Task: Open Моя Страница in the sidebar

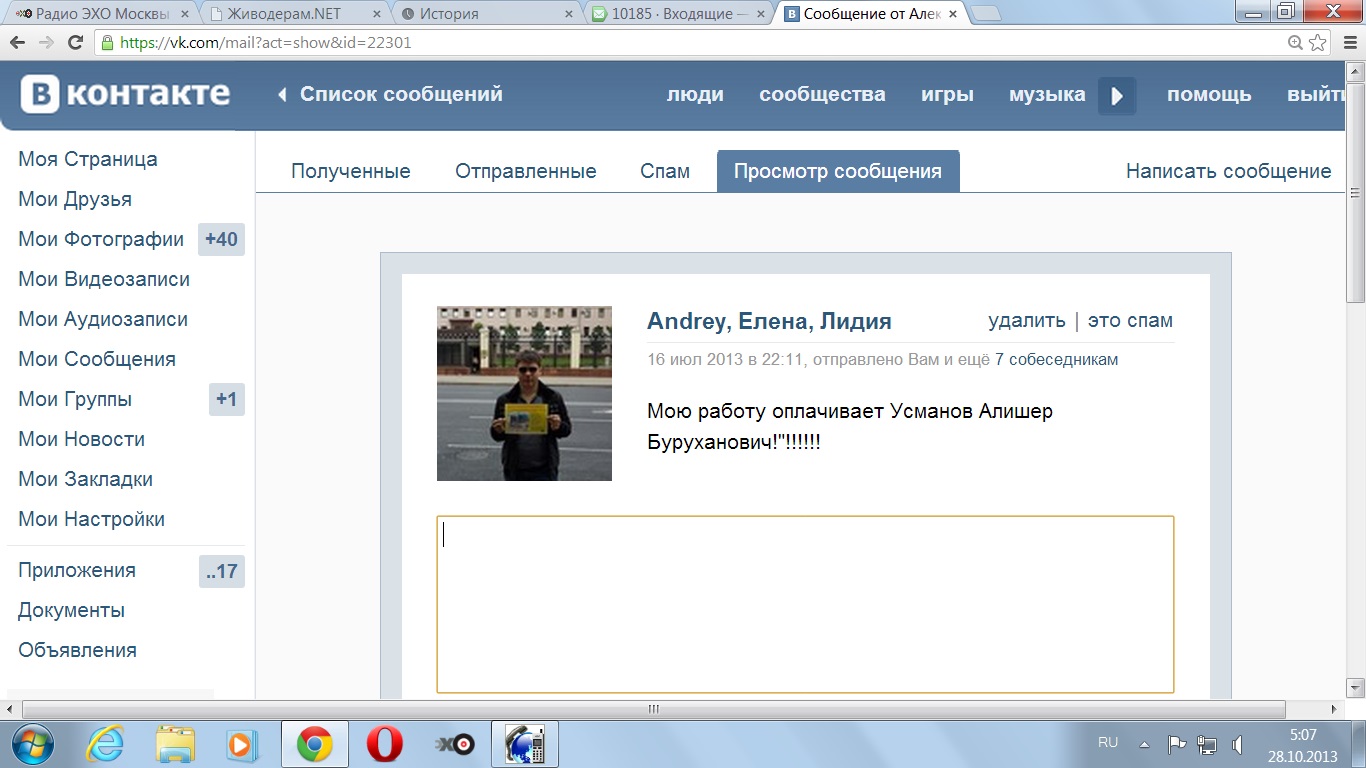Action: click(x=88, y=159)
